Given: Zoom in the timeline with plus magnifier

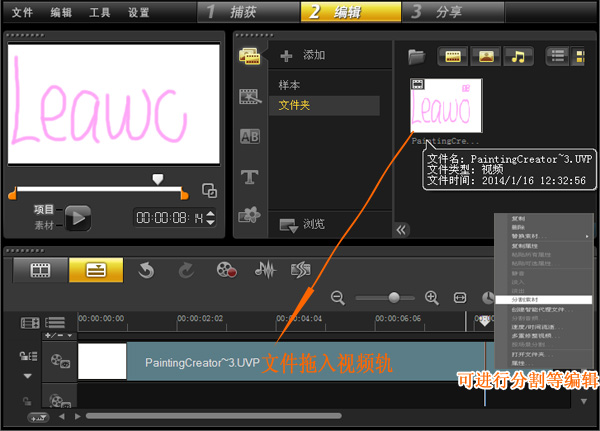Looking at the screenshot, I should (x=432, y=297).
